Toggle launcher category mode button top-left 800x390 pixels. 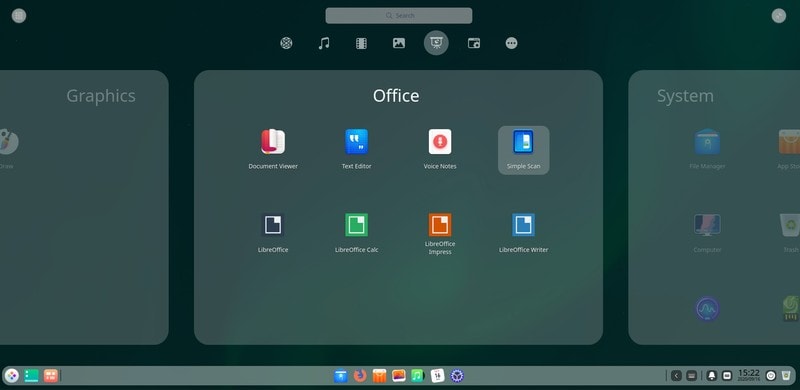[19, 16]
